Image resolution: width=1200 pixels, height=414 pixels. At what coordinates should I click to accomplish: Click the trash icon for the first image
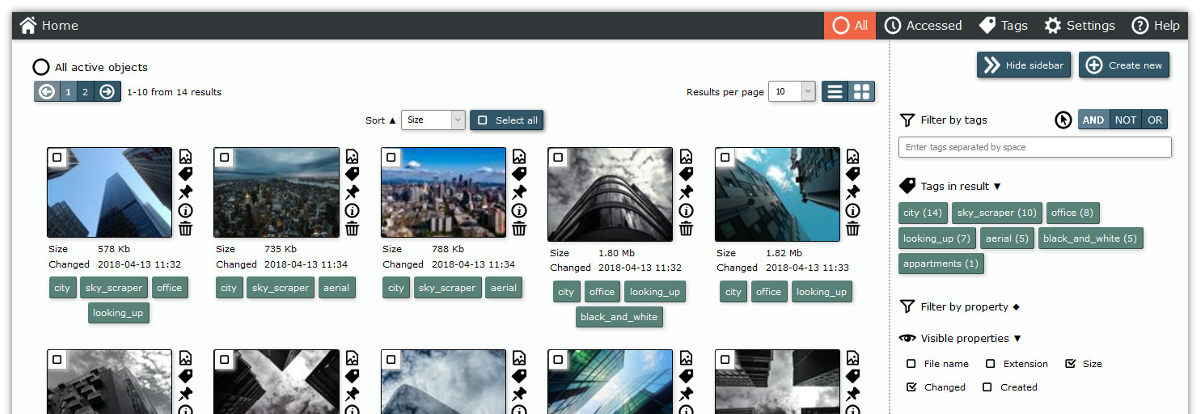[185, 229]
